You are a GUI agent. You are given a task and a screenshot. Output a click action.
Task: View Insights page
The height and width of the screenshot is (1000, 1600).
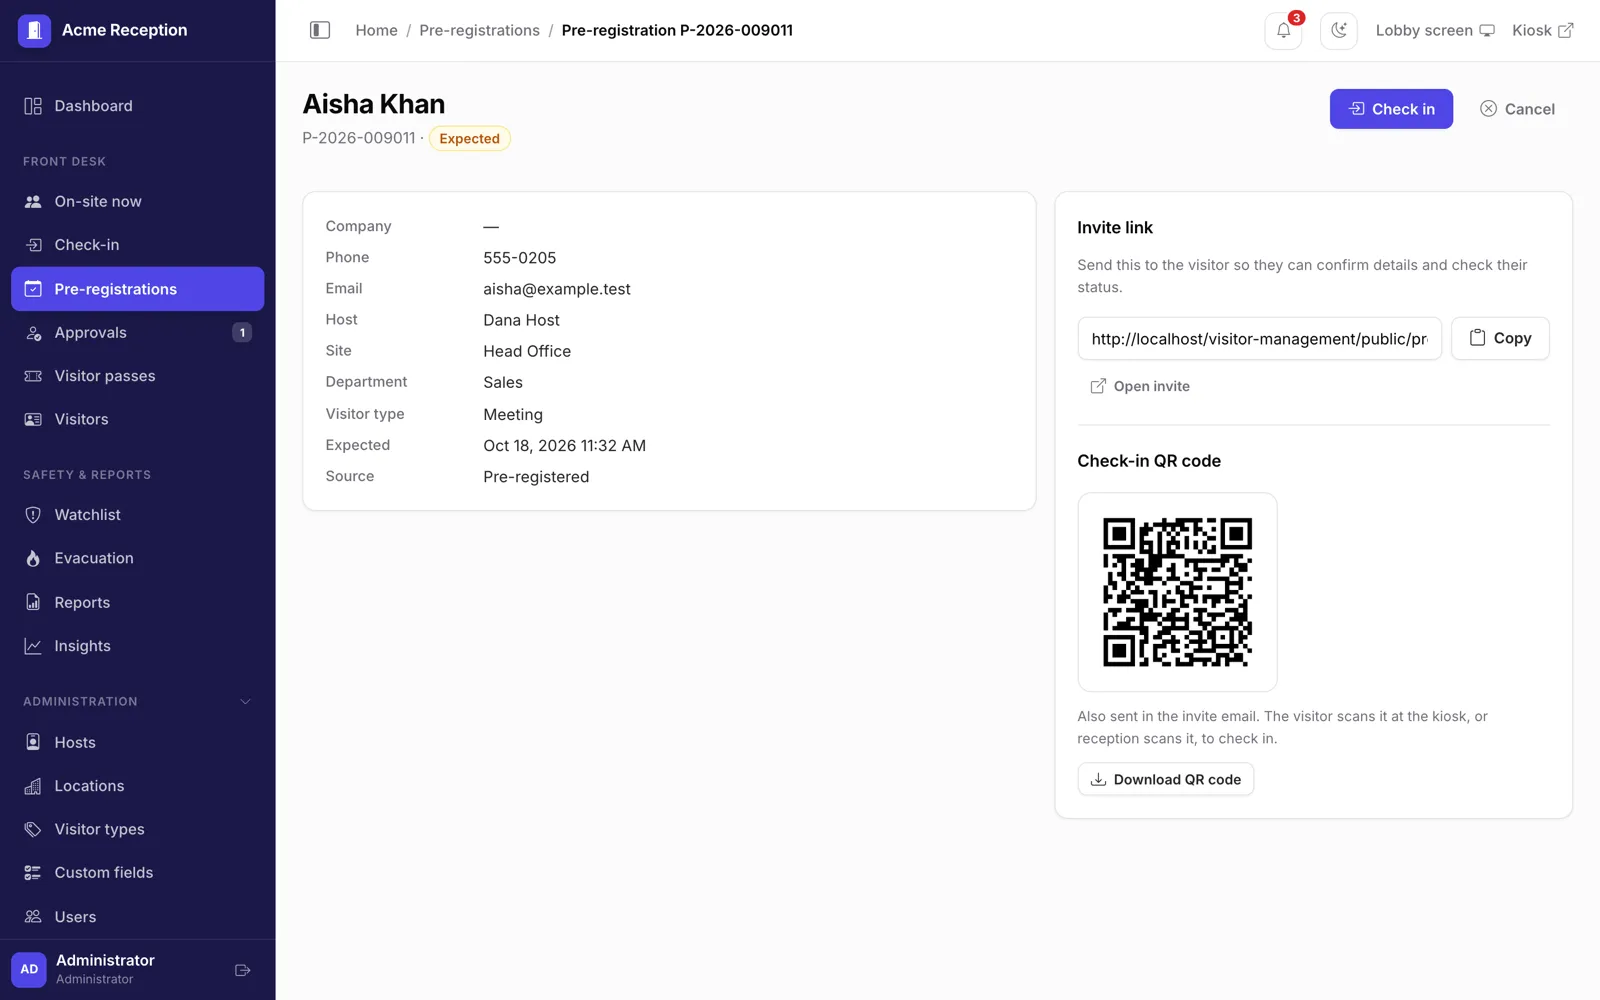138,646
